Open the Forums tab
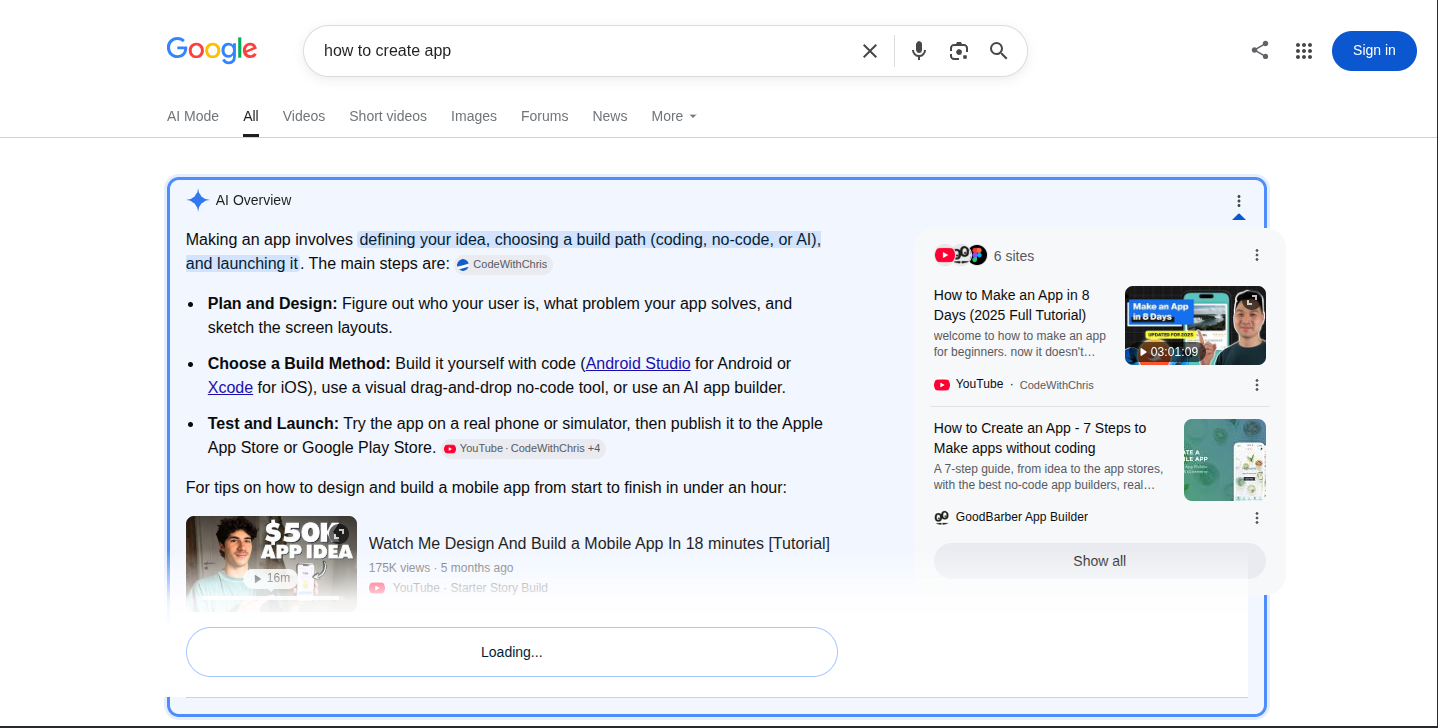1438x728 pixels. 545,116
